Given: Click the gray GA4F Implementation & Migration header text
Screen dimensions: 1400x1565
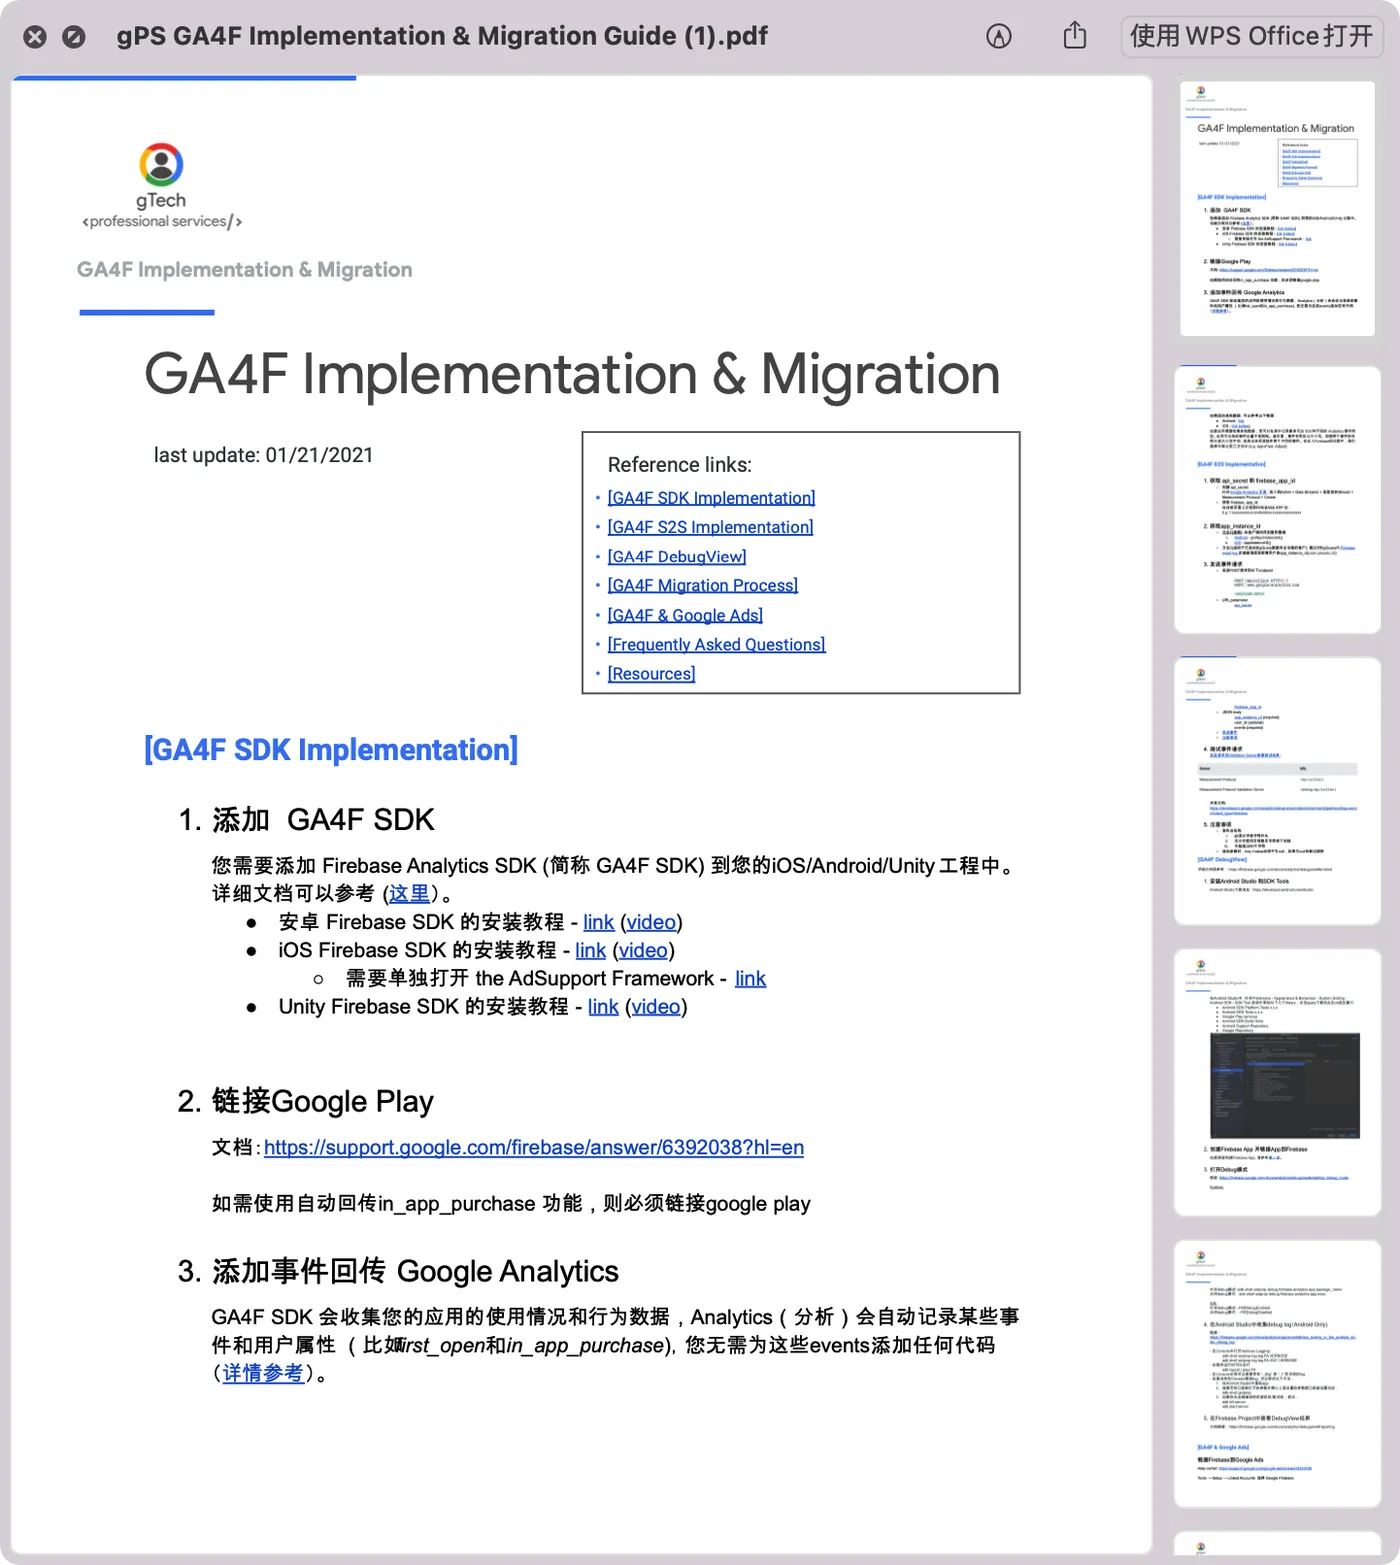Looking at the screenshot, I should [x=245, y=270].
